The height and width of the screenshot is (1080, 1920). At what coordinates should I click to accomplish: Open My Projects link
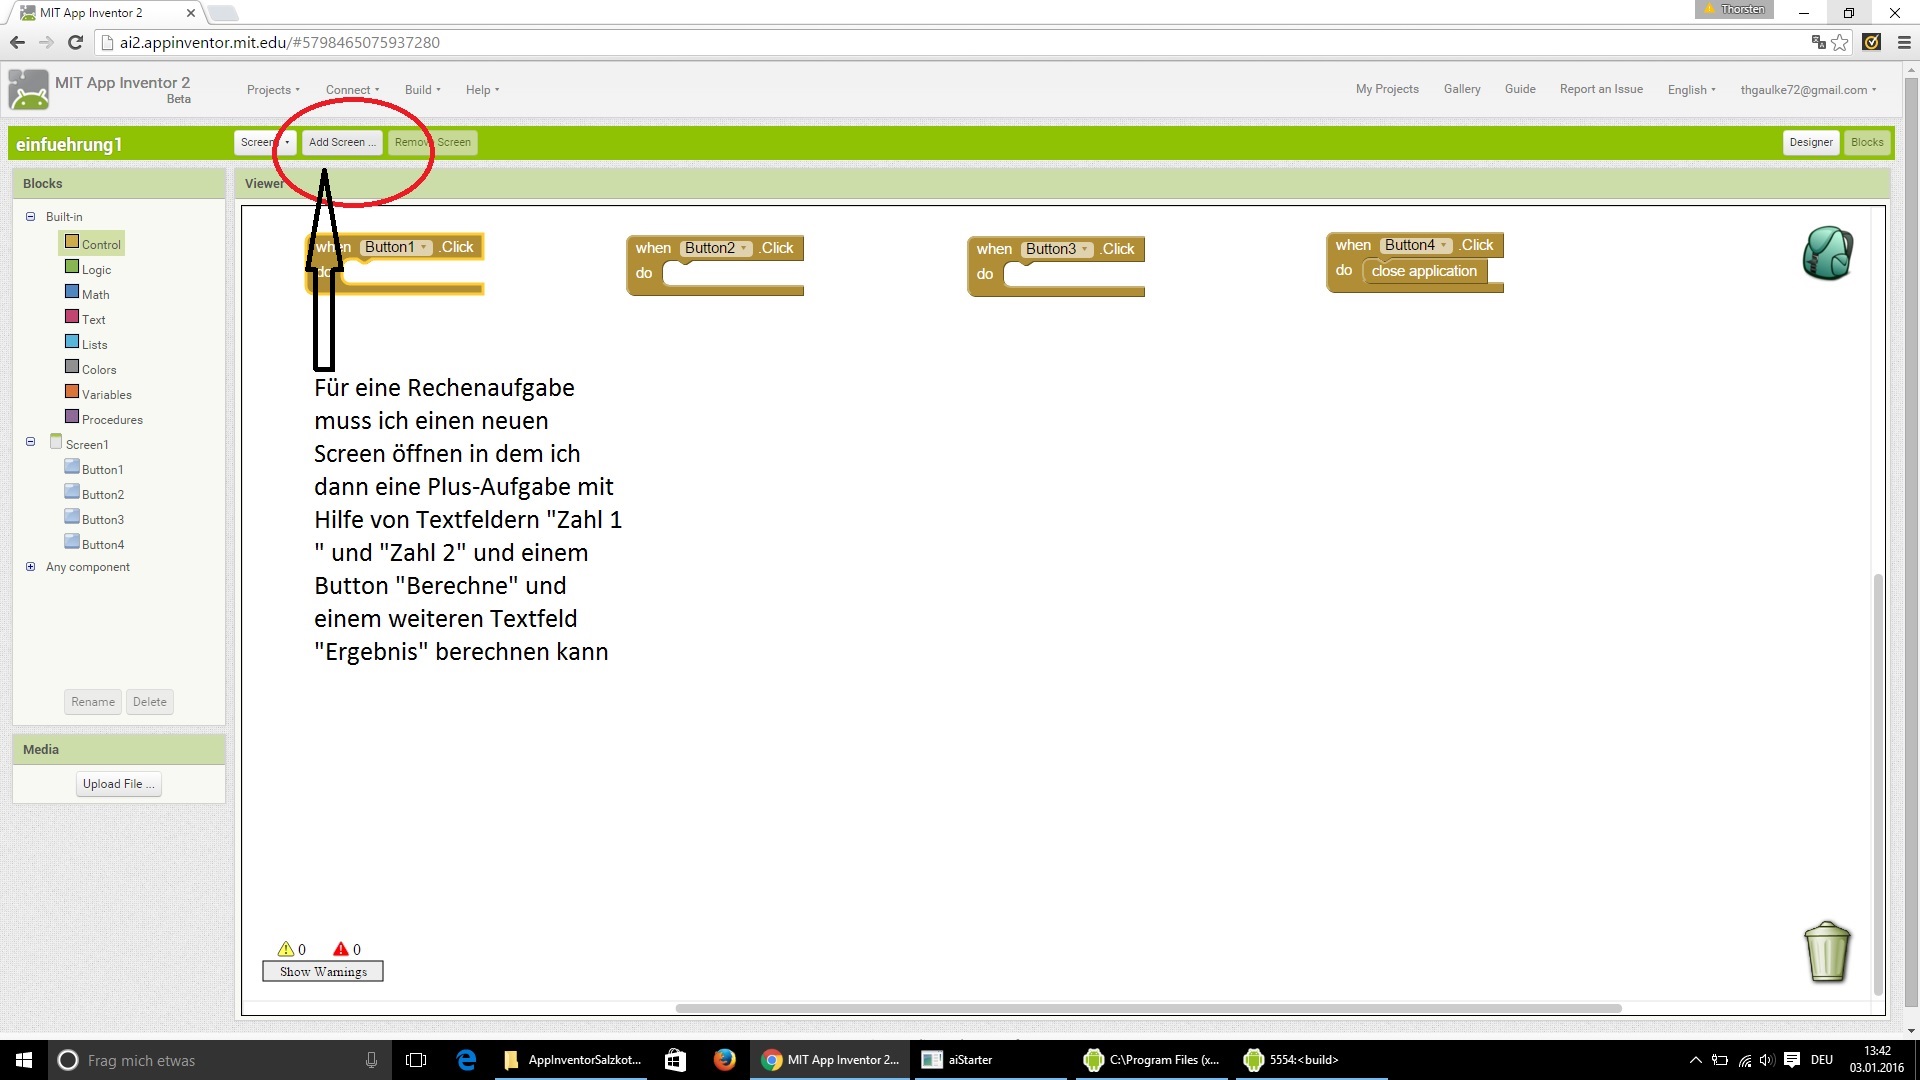click(1387, 89)
